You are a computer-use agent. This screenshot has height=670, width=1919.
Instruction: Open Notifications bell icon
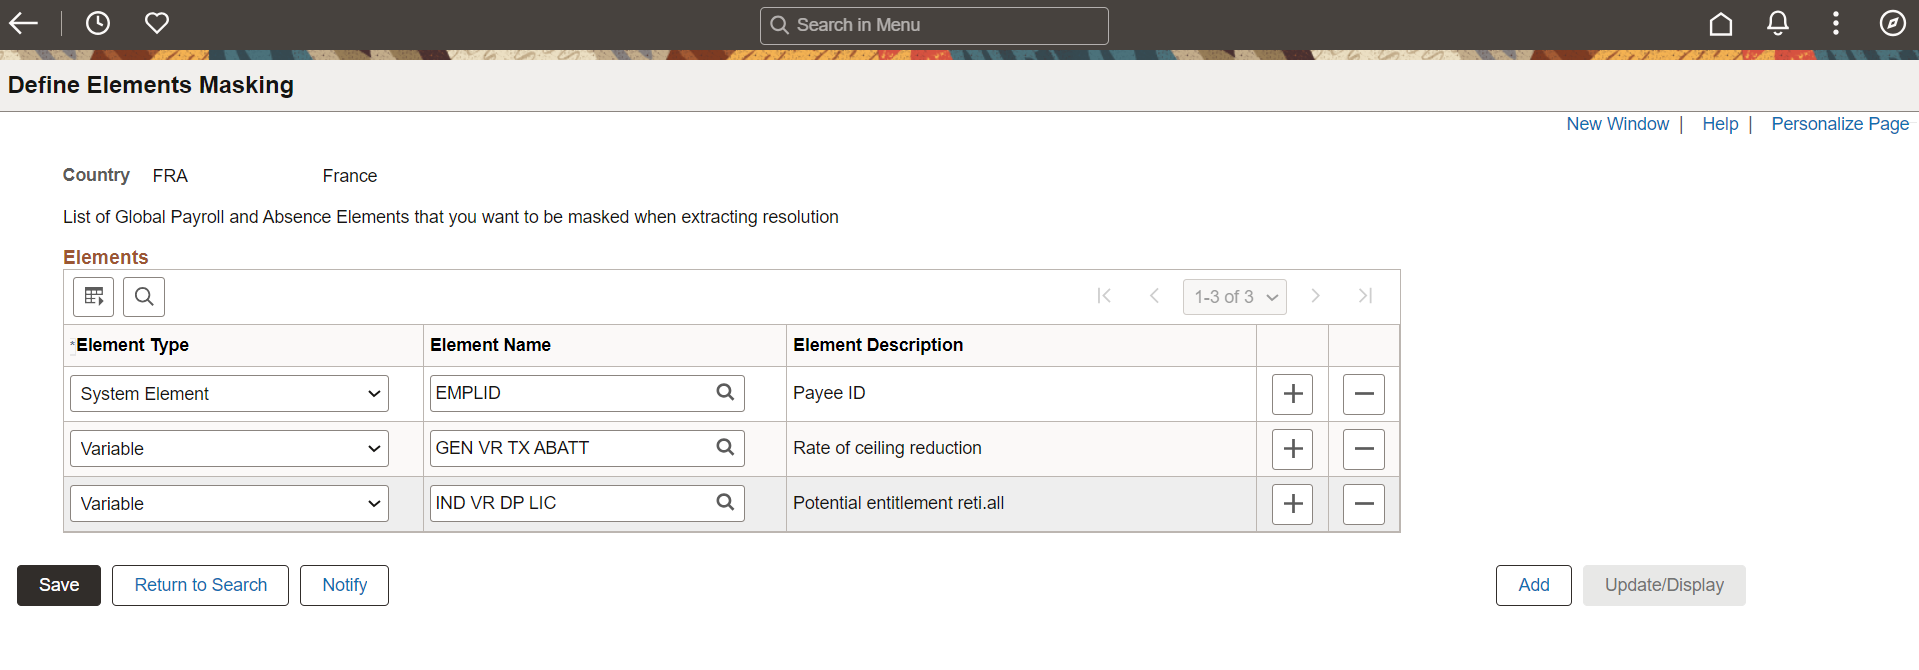click(x=1778, y=23)
